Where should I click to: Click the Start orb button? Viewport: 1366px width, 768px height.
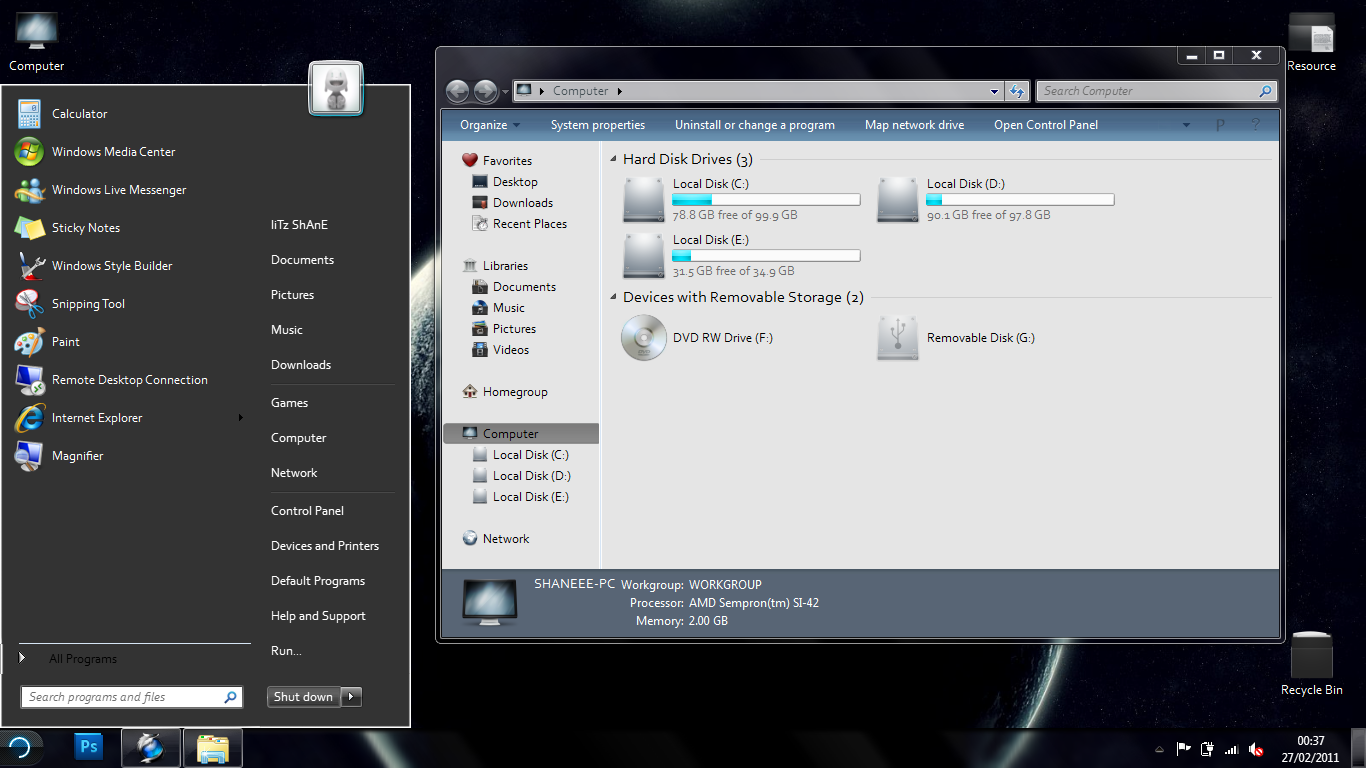19,747
